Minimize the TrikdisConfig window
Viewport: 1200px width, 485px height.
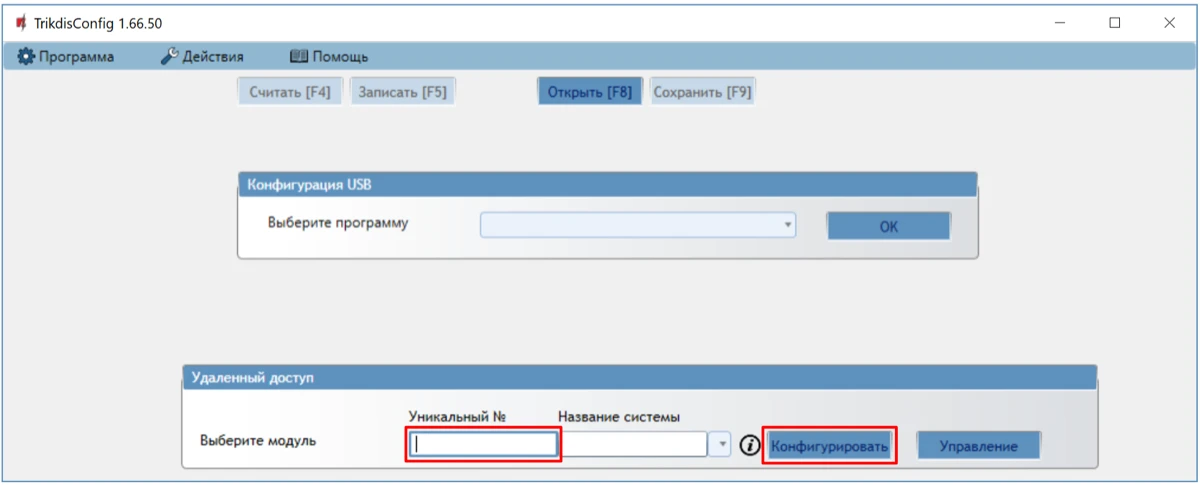tap(1059, 22)
